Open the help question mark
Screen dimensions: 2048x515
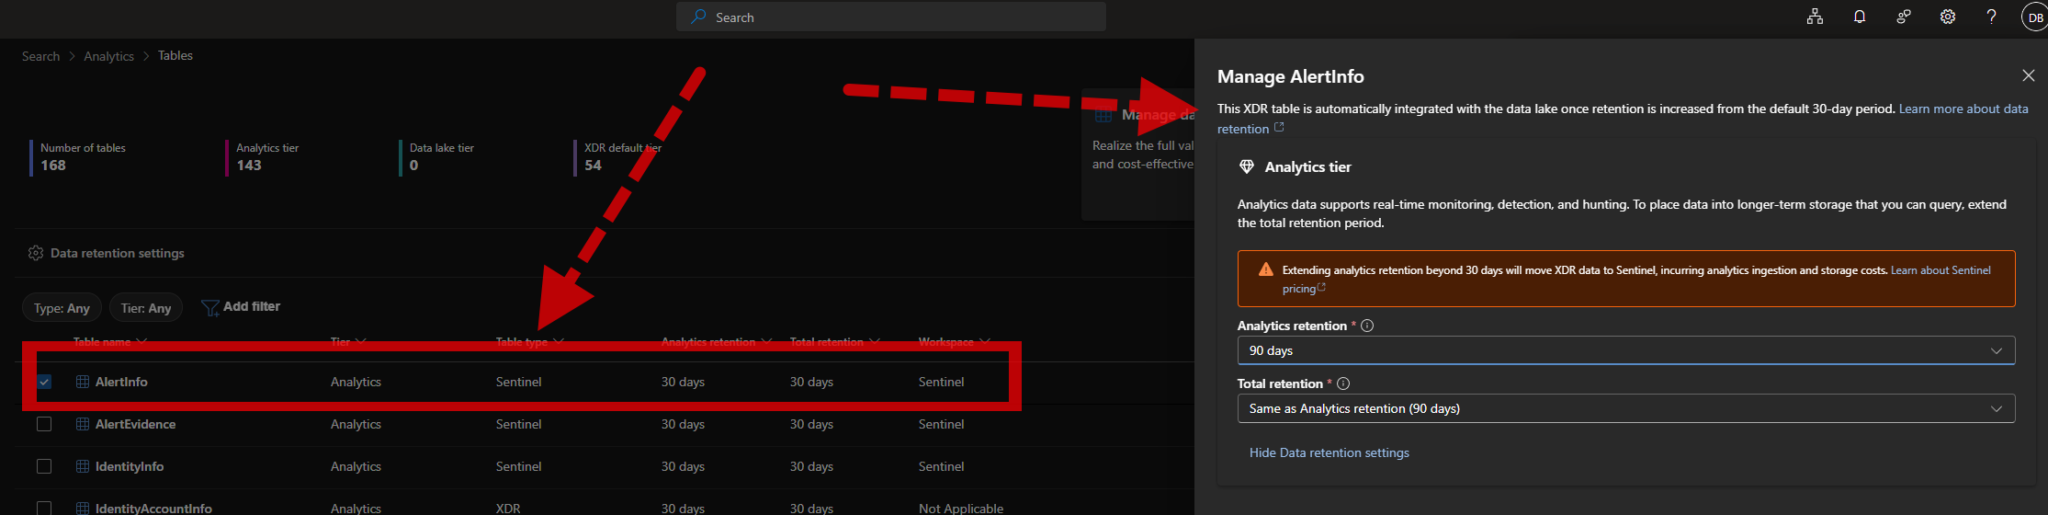pyautogui.click(x=1991, y=17)
